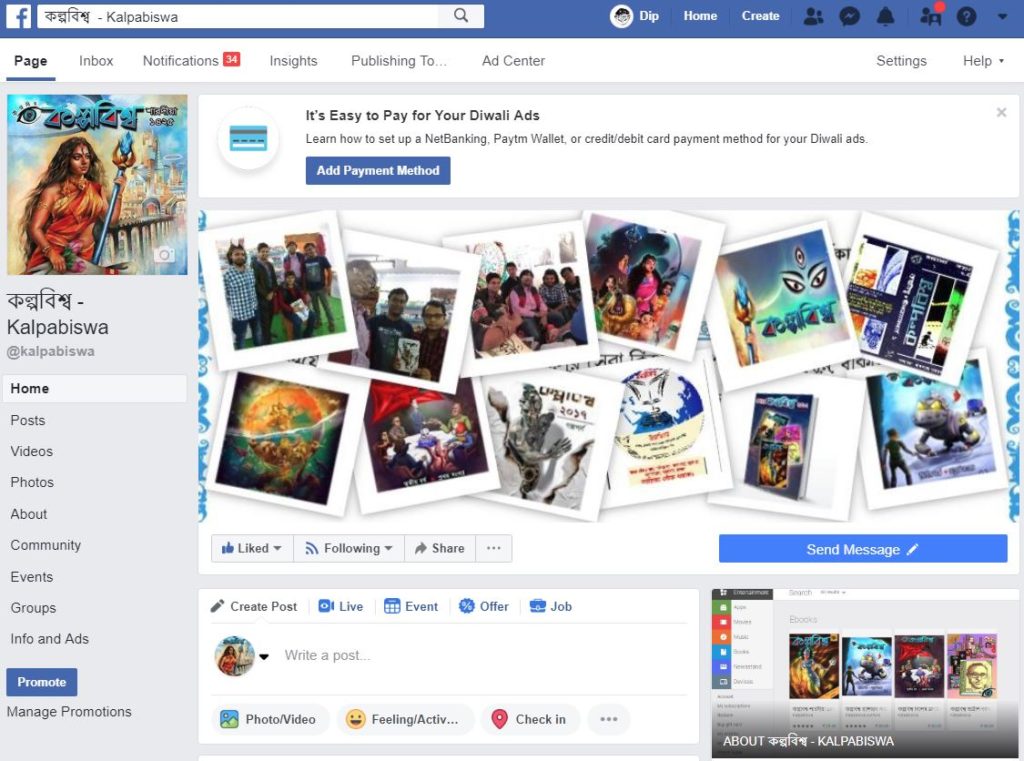Click the Add Payment Method button
Image resolution: width=1024 pixels, height=761 pixels.
378,171
